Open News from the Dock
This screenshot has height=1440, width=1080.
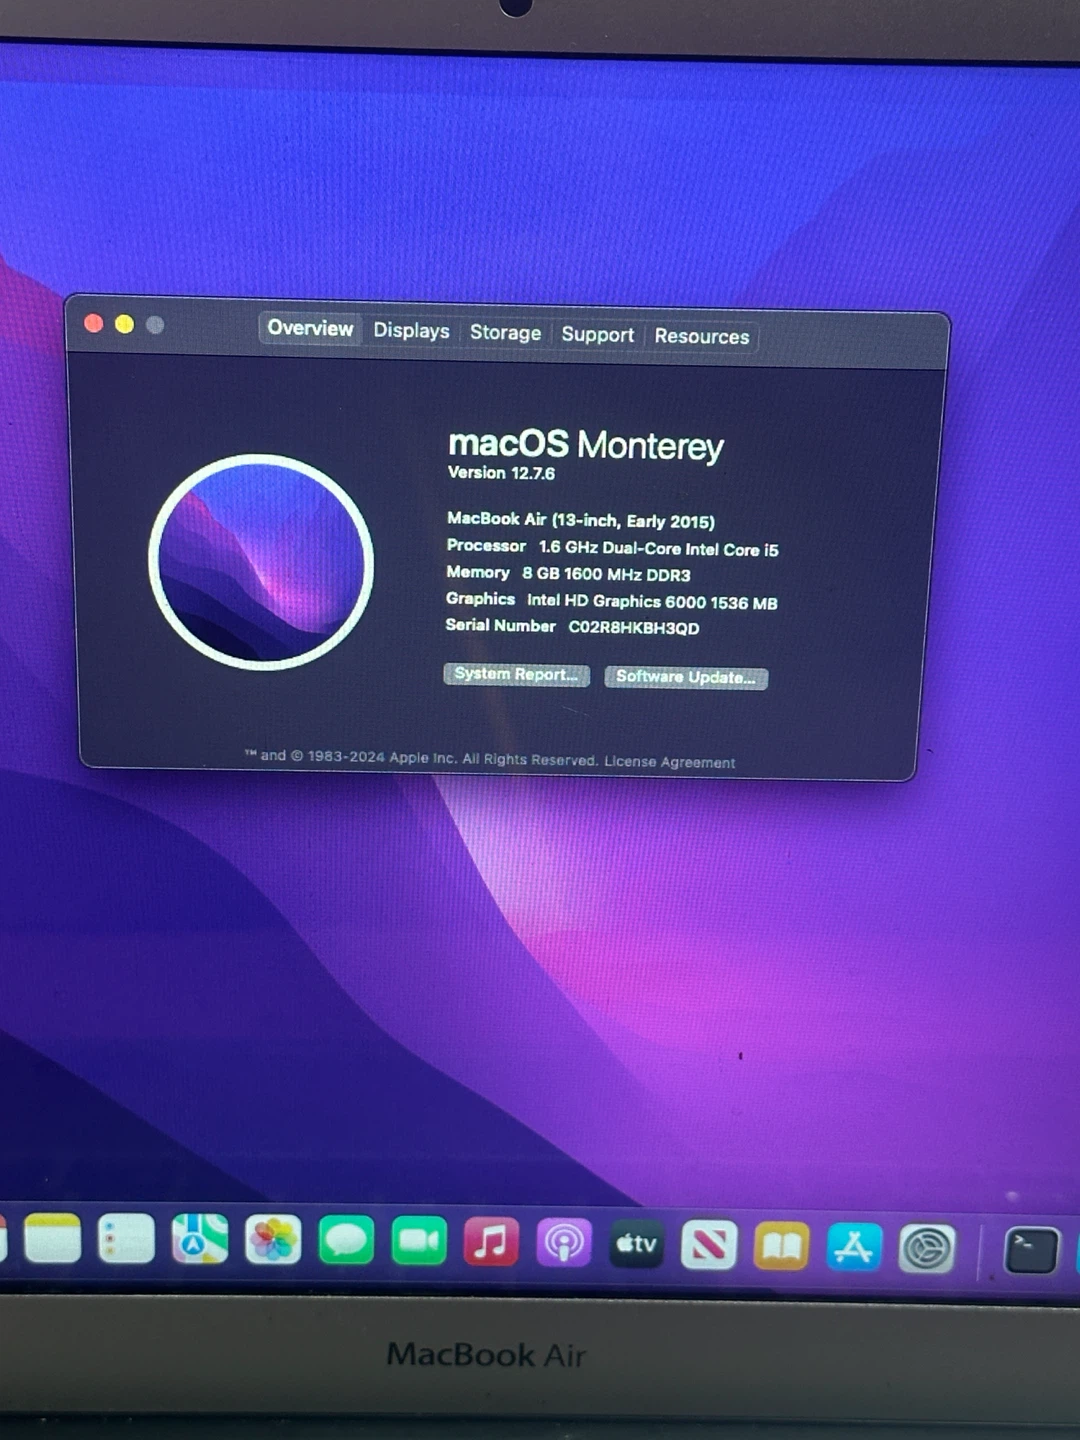[x=709, y=1245]
